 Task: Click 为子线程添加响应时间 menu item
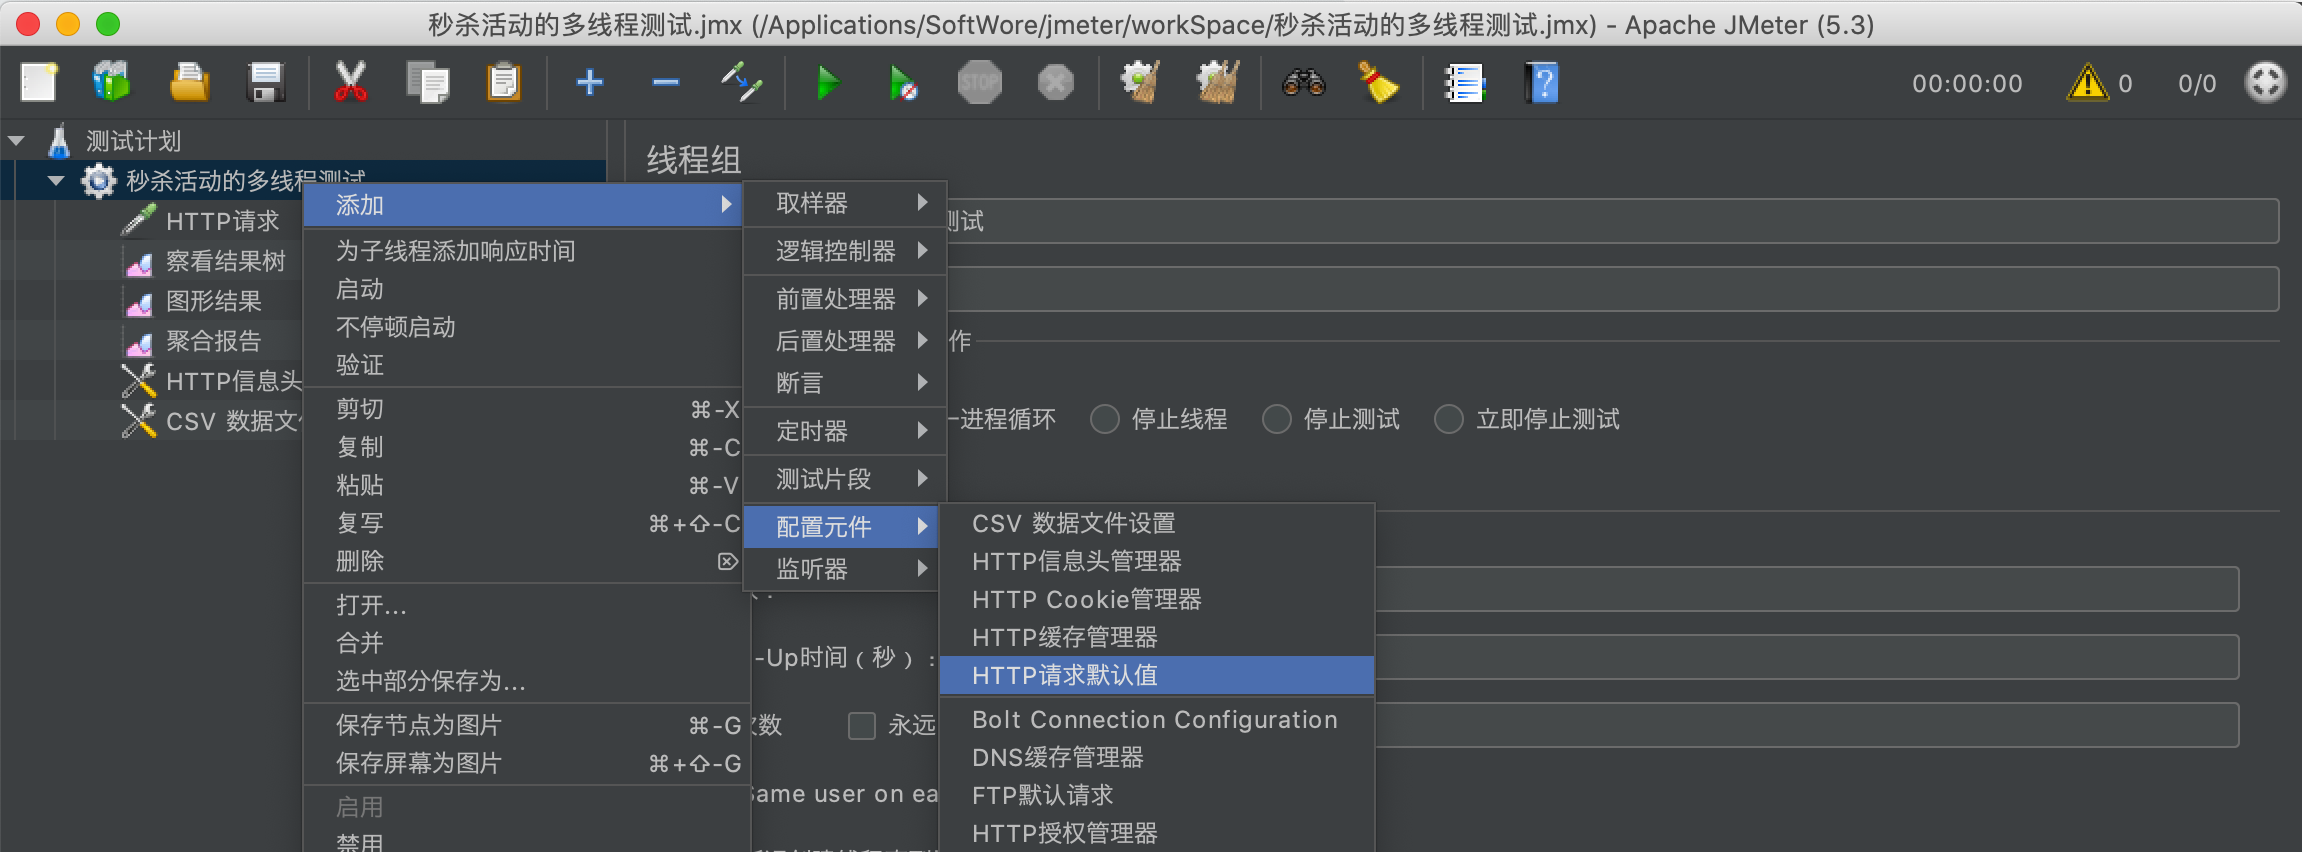(x=523, y=251)
